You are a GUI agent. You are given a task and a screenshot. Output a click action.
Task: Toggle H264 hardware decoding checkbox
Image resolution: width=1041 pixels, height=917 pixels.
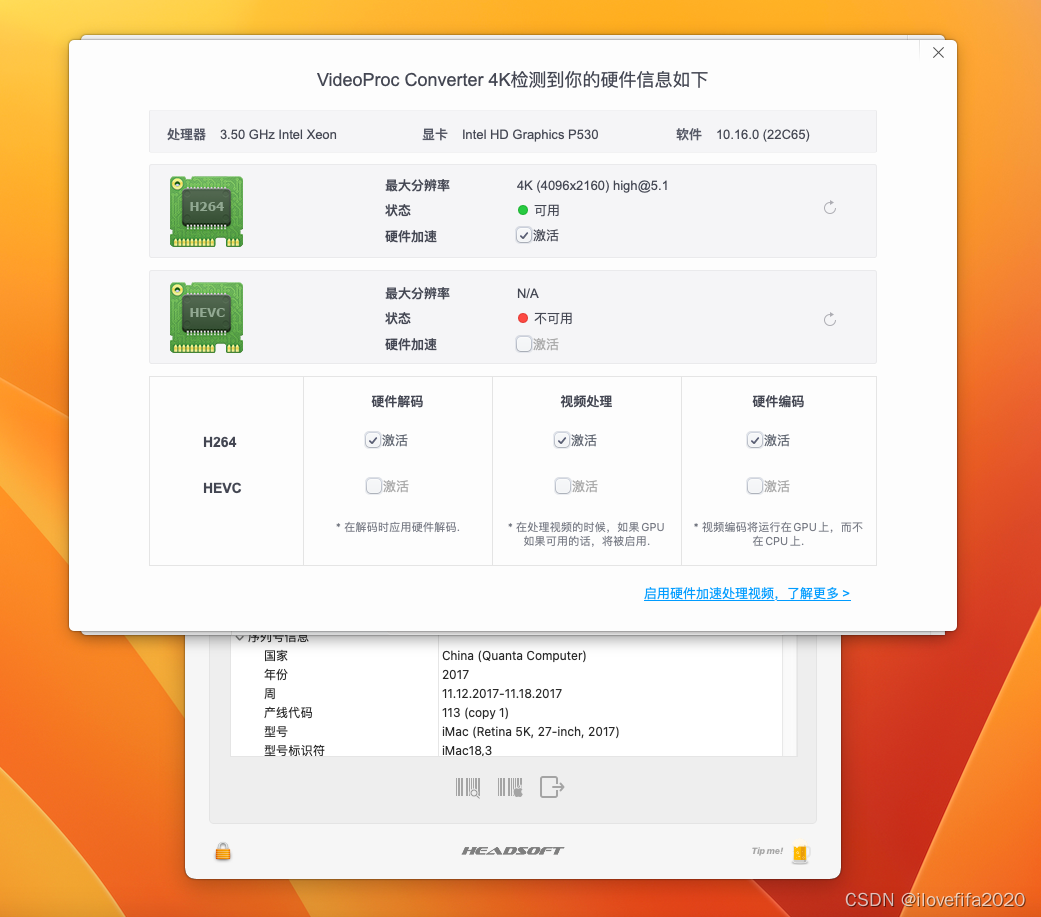click(x=373, y=440)
